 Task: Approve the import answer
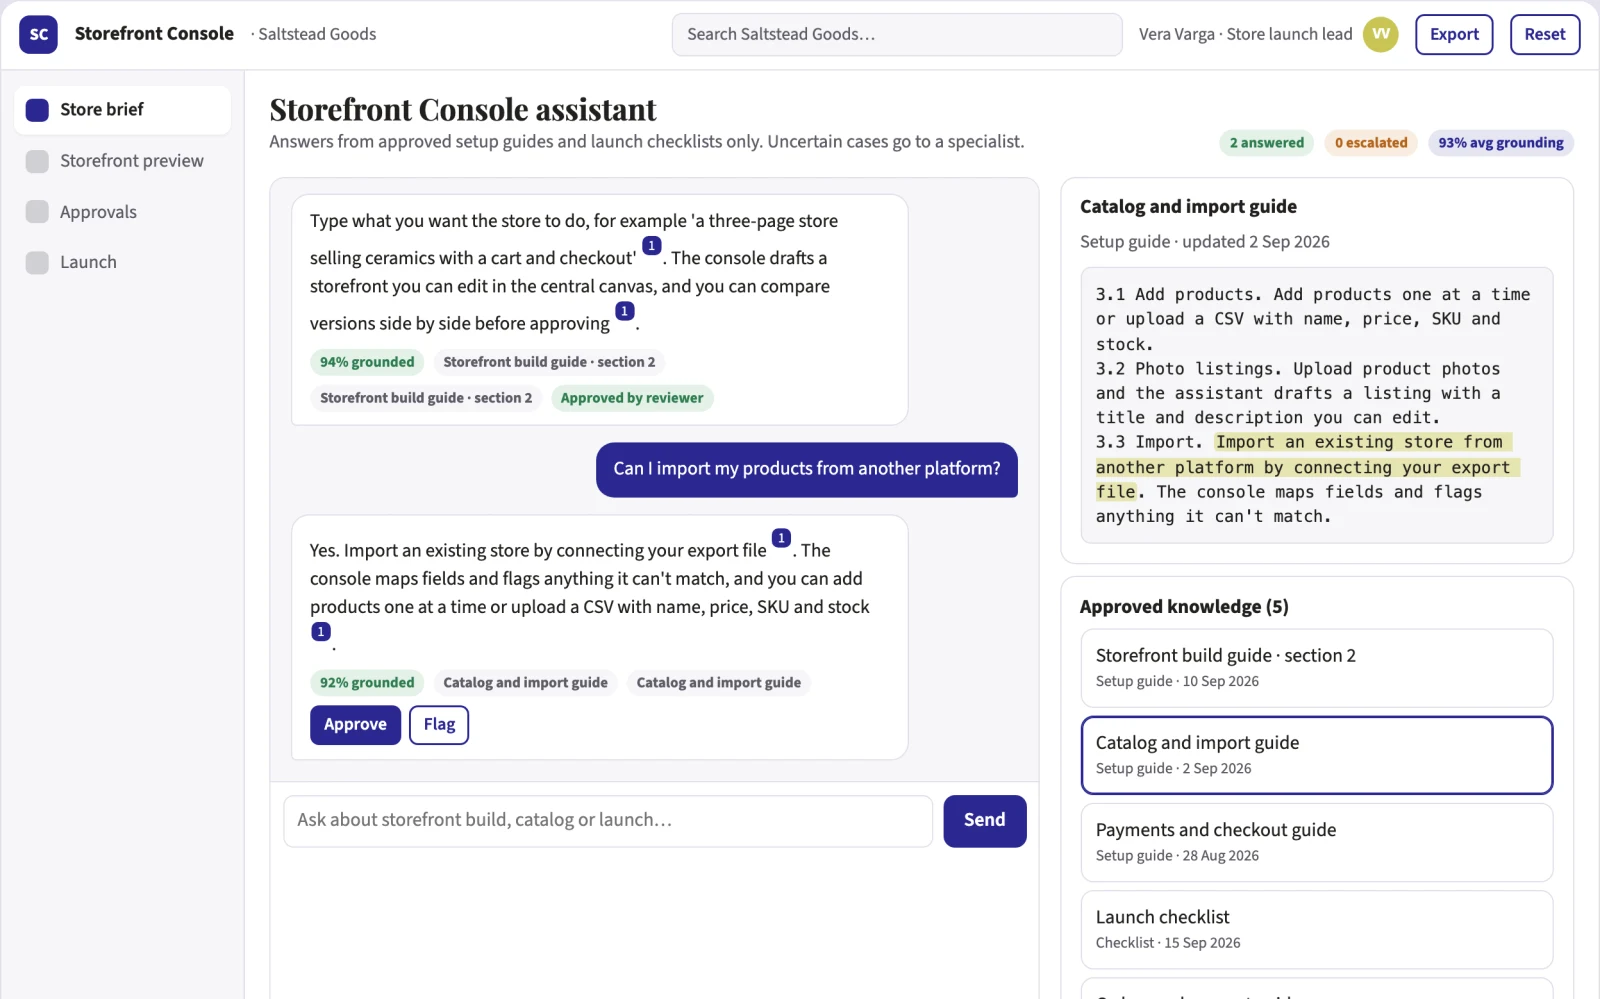355,725
